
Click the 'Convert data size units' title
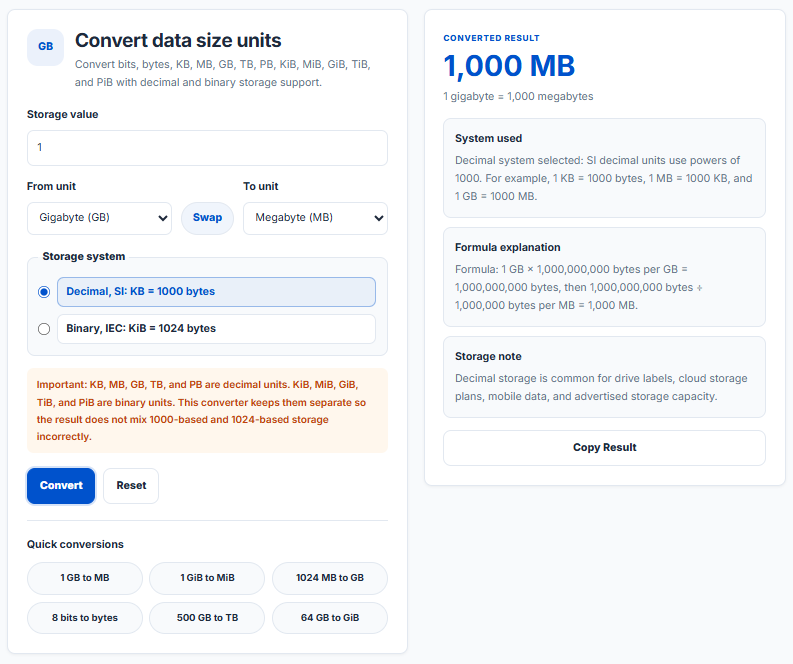point(178,40)
